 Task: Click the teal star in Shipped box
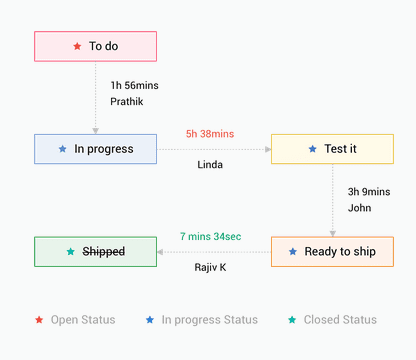pos(71,251)
